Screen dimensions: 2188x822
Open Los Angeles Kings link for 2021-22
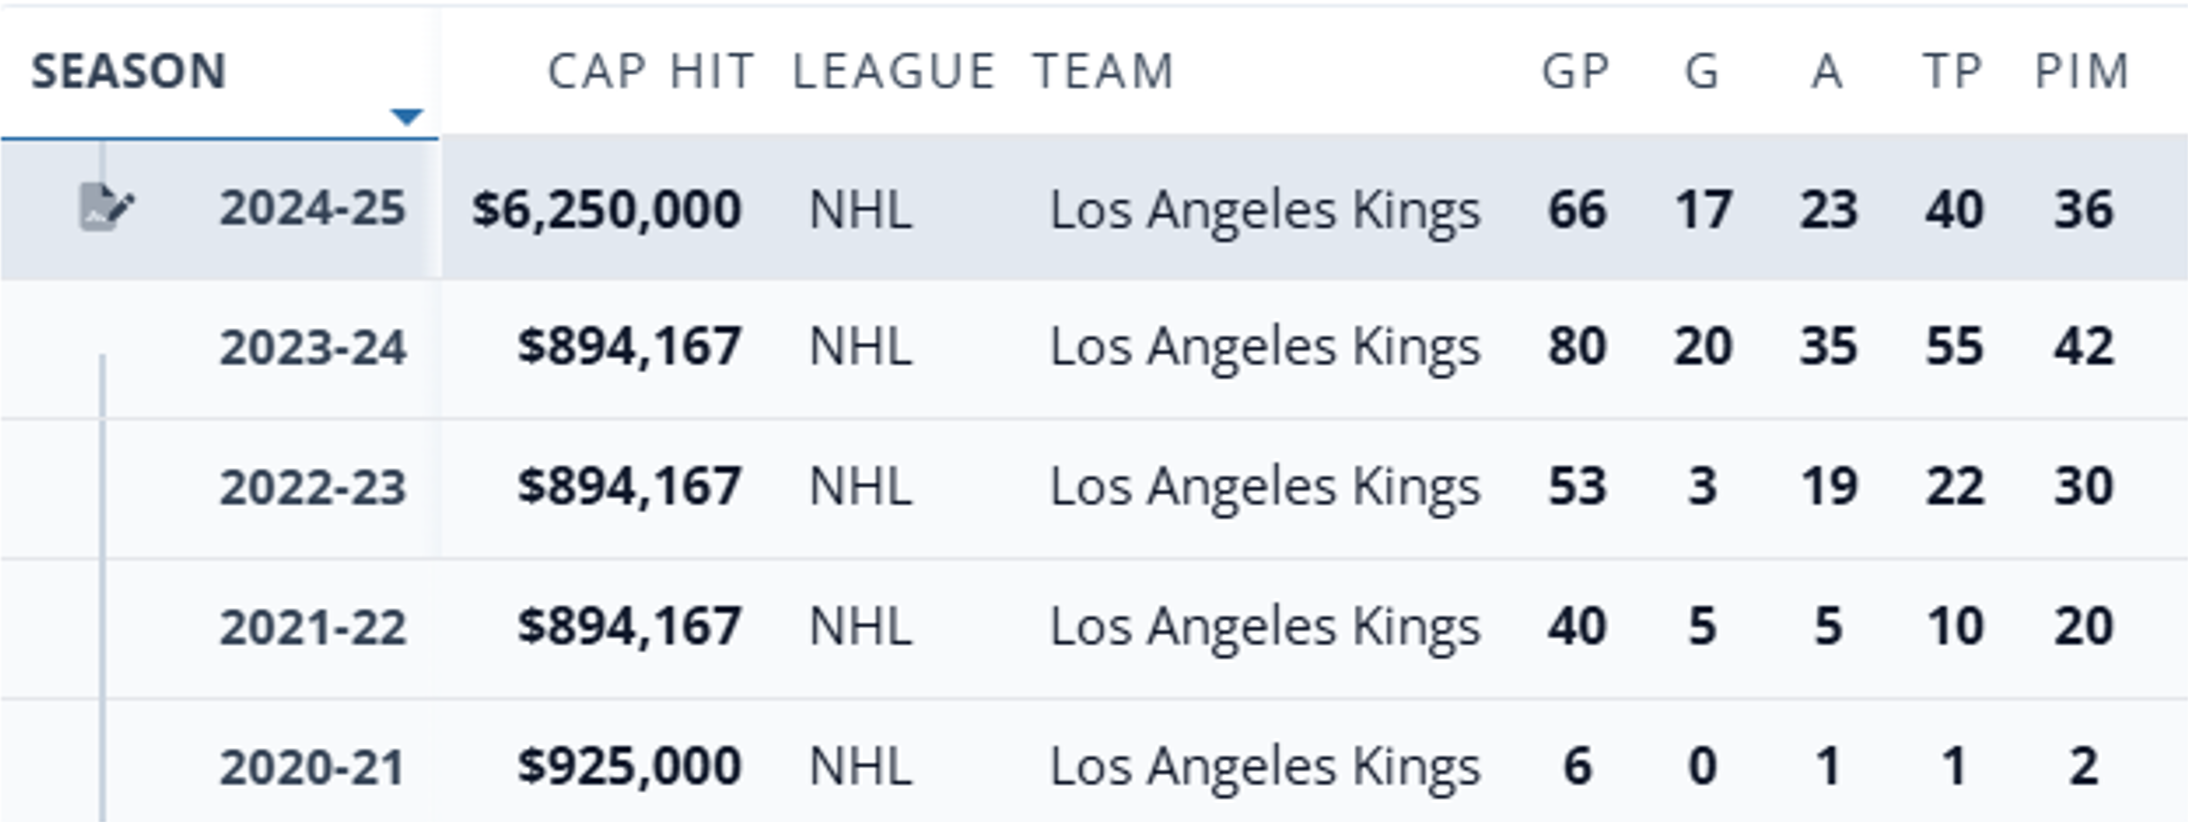pos(1264,627)
